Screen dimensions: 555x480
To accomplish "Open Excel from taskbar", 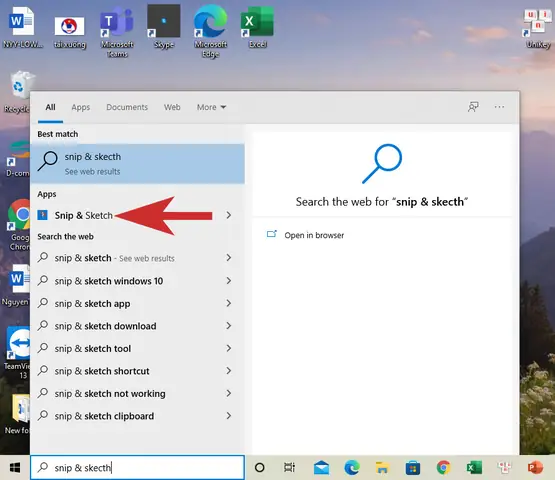I will [x=474, y=468].
